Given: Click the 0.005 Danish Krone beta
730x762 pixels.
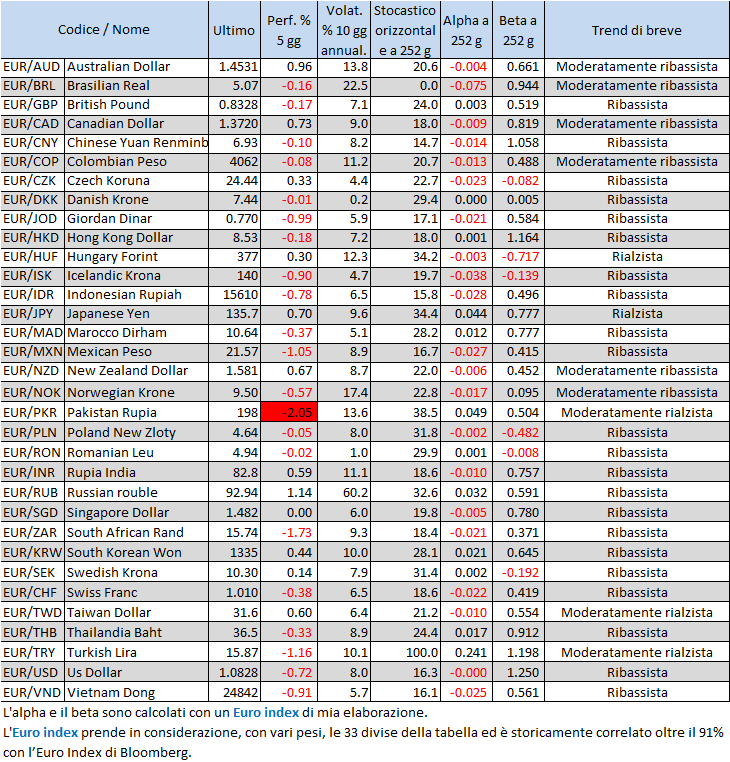Looking at the screenshot, I should pyautogui.click(x=518, y=199).
